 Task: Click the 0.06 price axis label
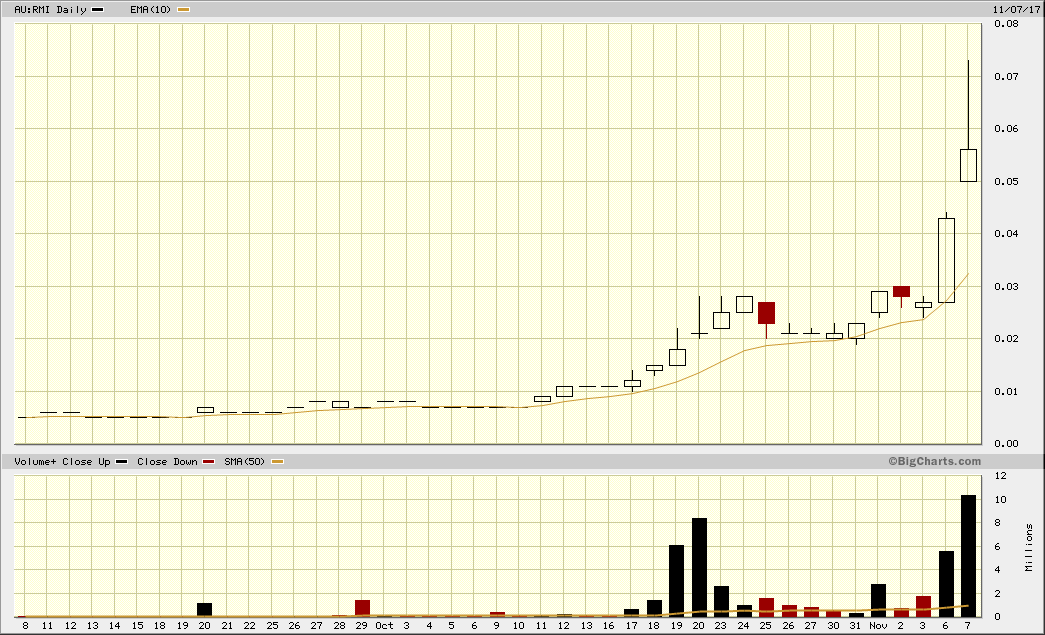pyautogui.click(x=1006, y=129)
